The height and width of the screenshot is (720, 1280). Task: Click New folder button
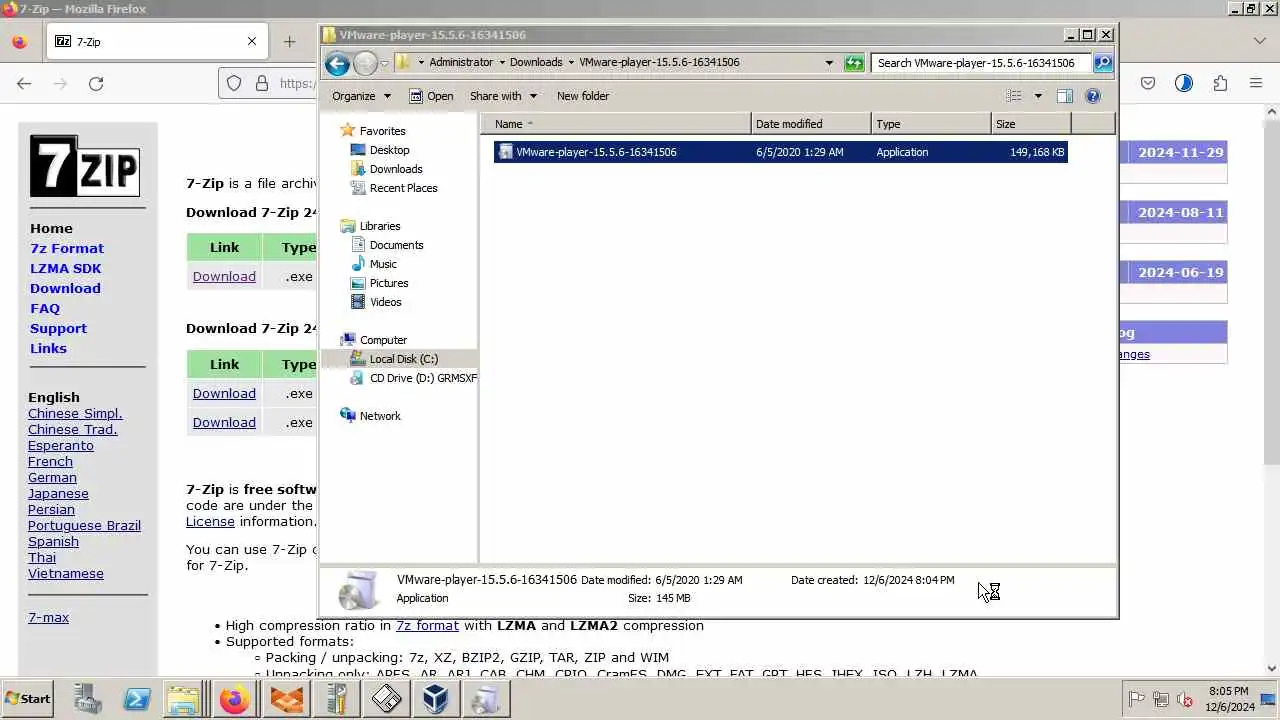[x=583, y=96]
